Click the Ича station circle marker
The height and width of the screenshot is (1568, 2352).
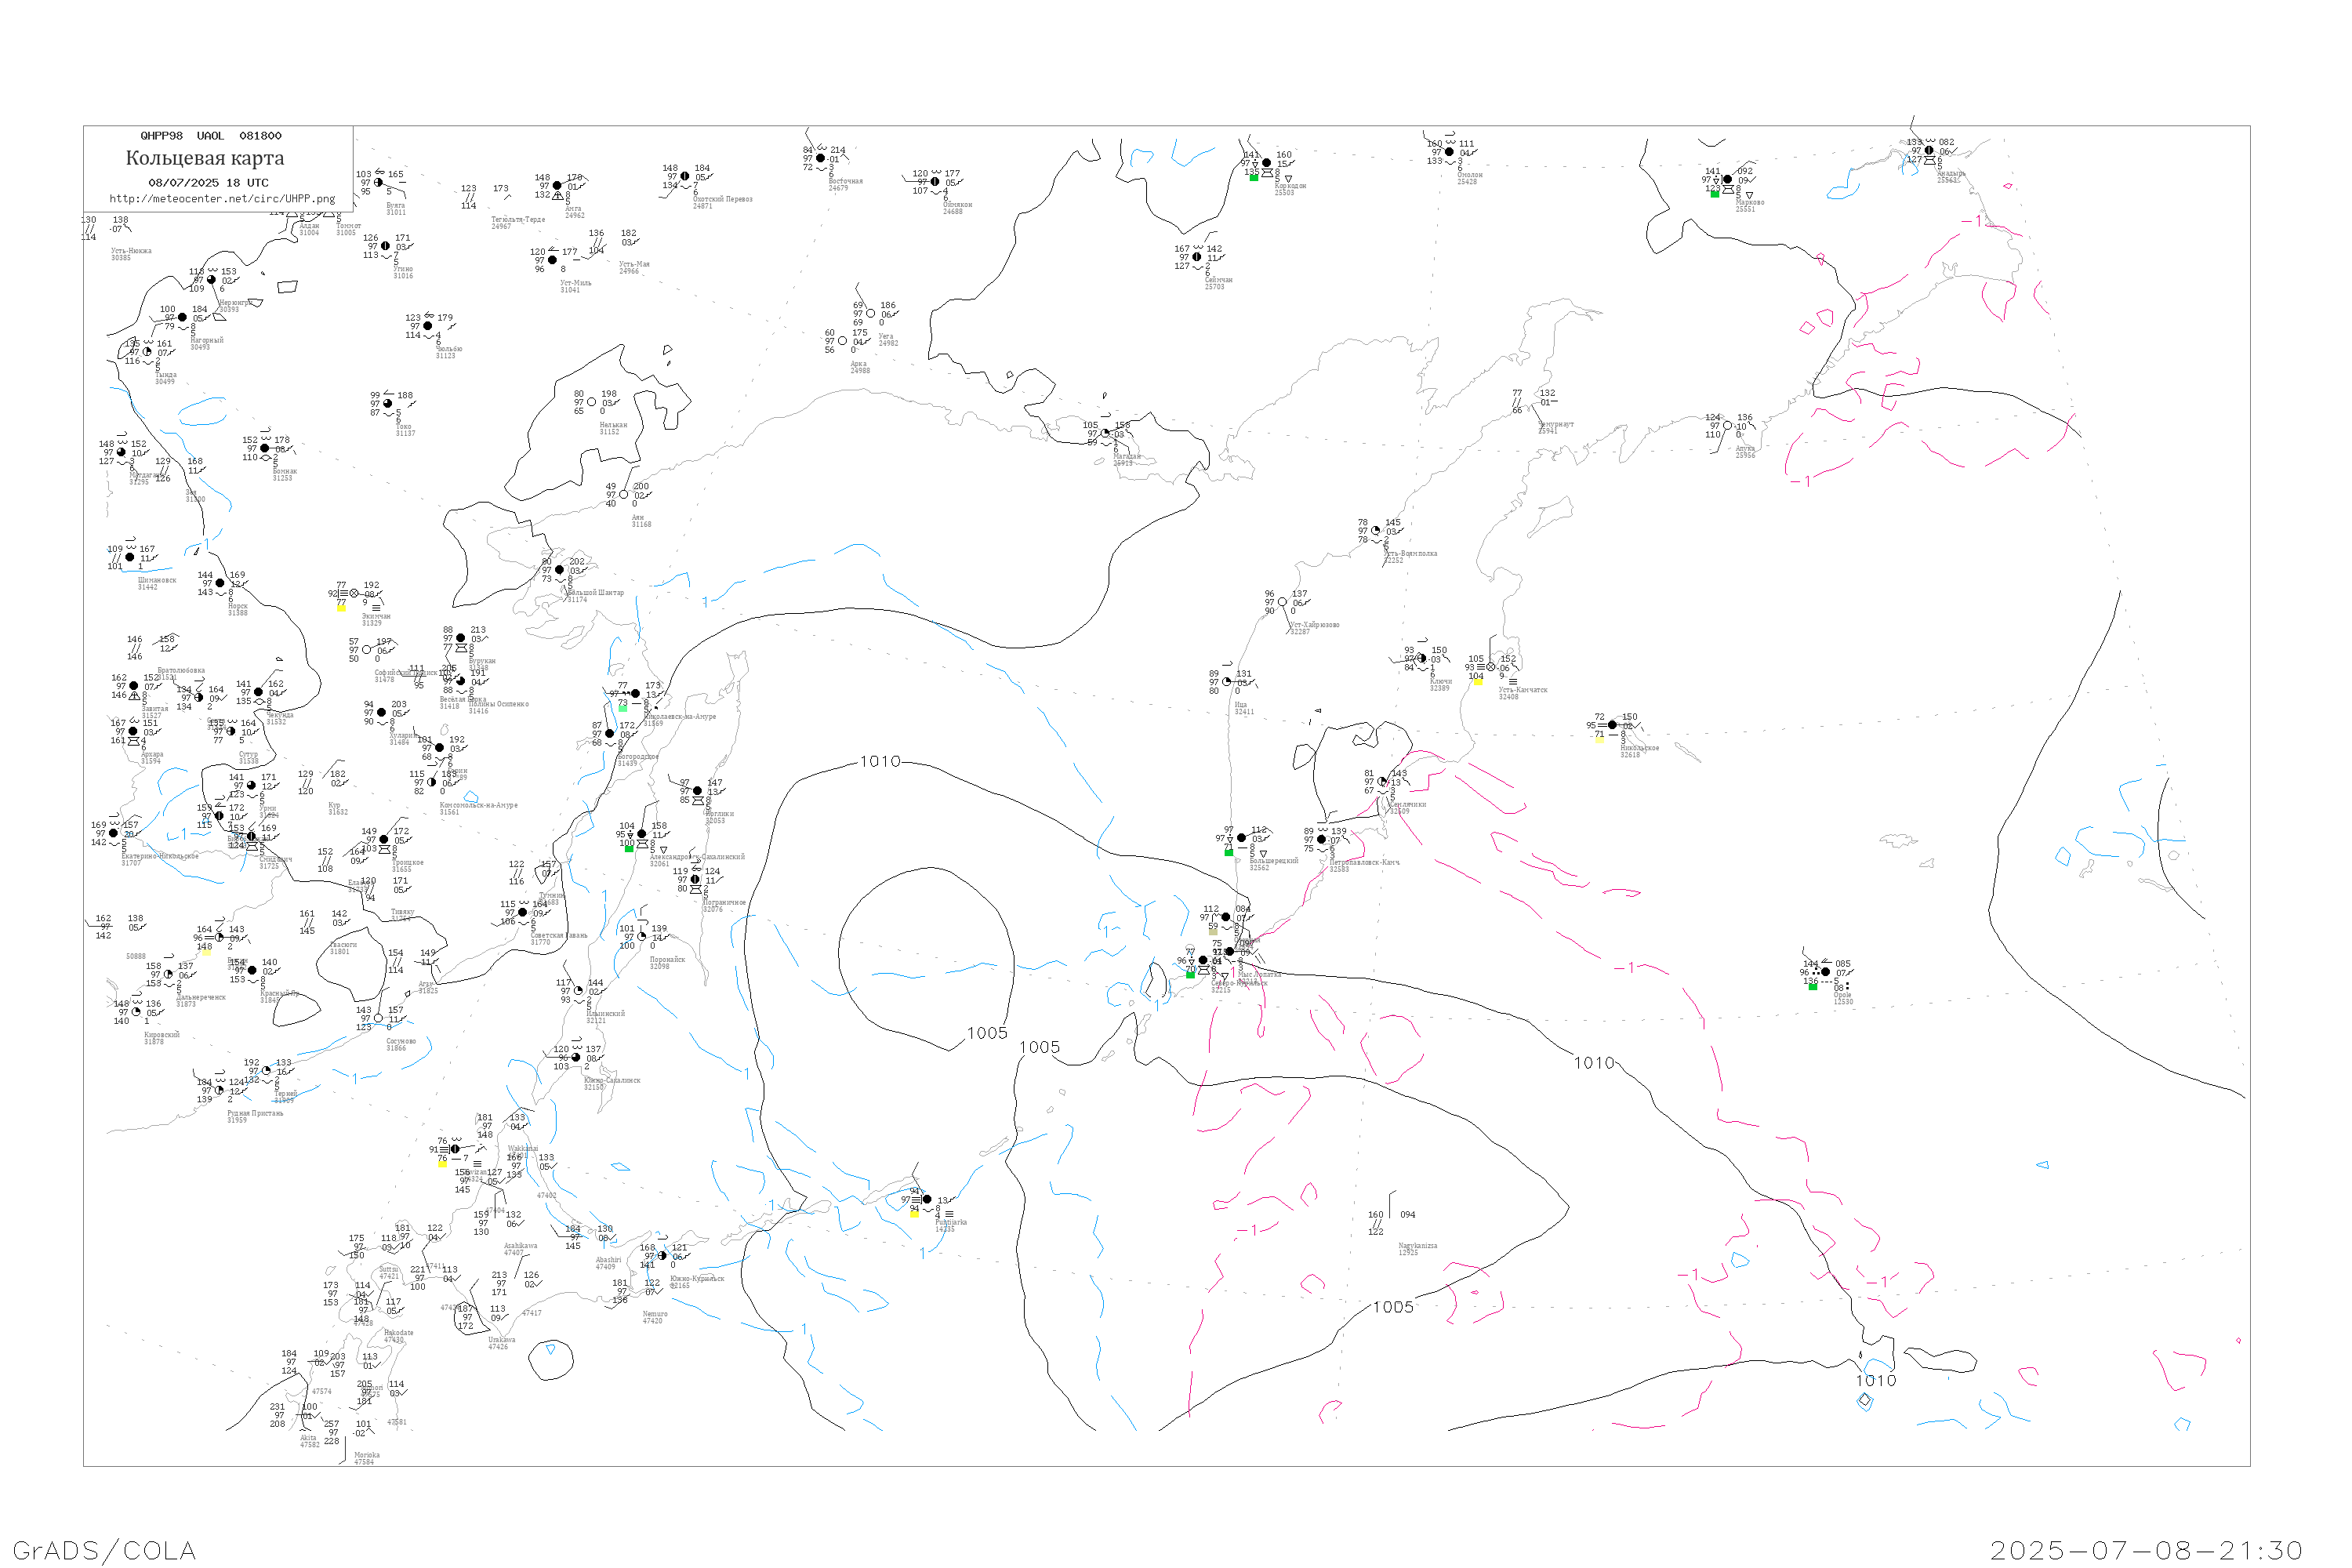click(x=1227, y=682)
